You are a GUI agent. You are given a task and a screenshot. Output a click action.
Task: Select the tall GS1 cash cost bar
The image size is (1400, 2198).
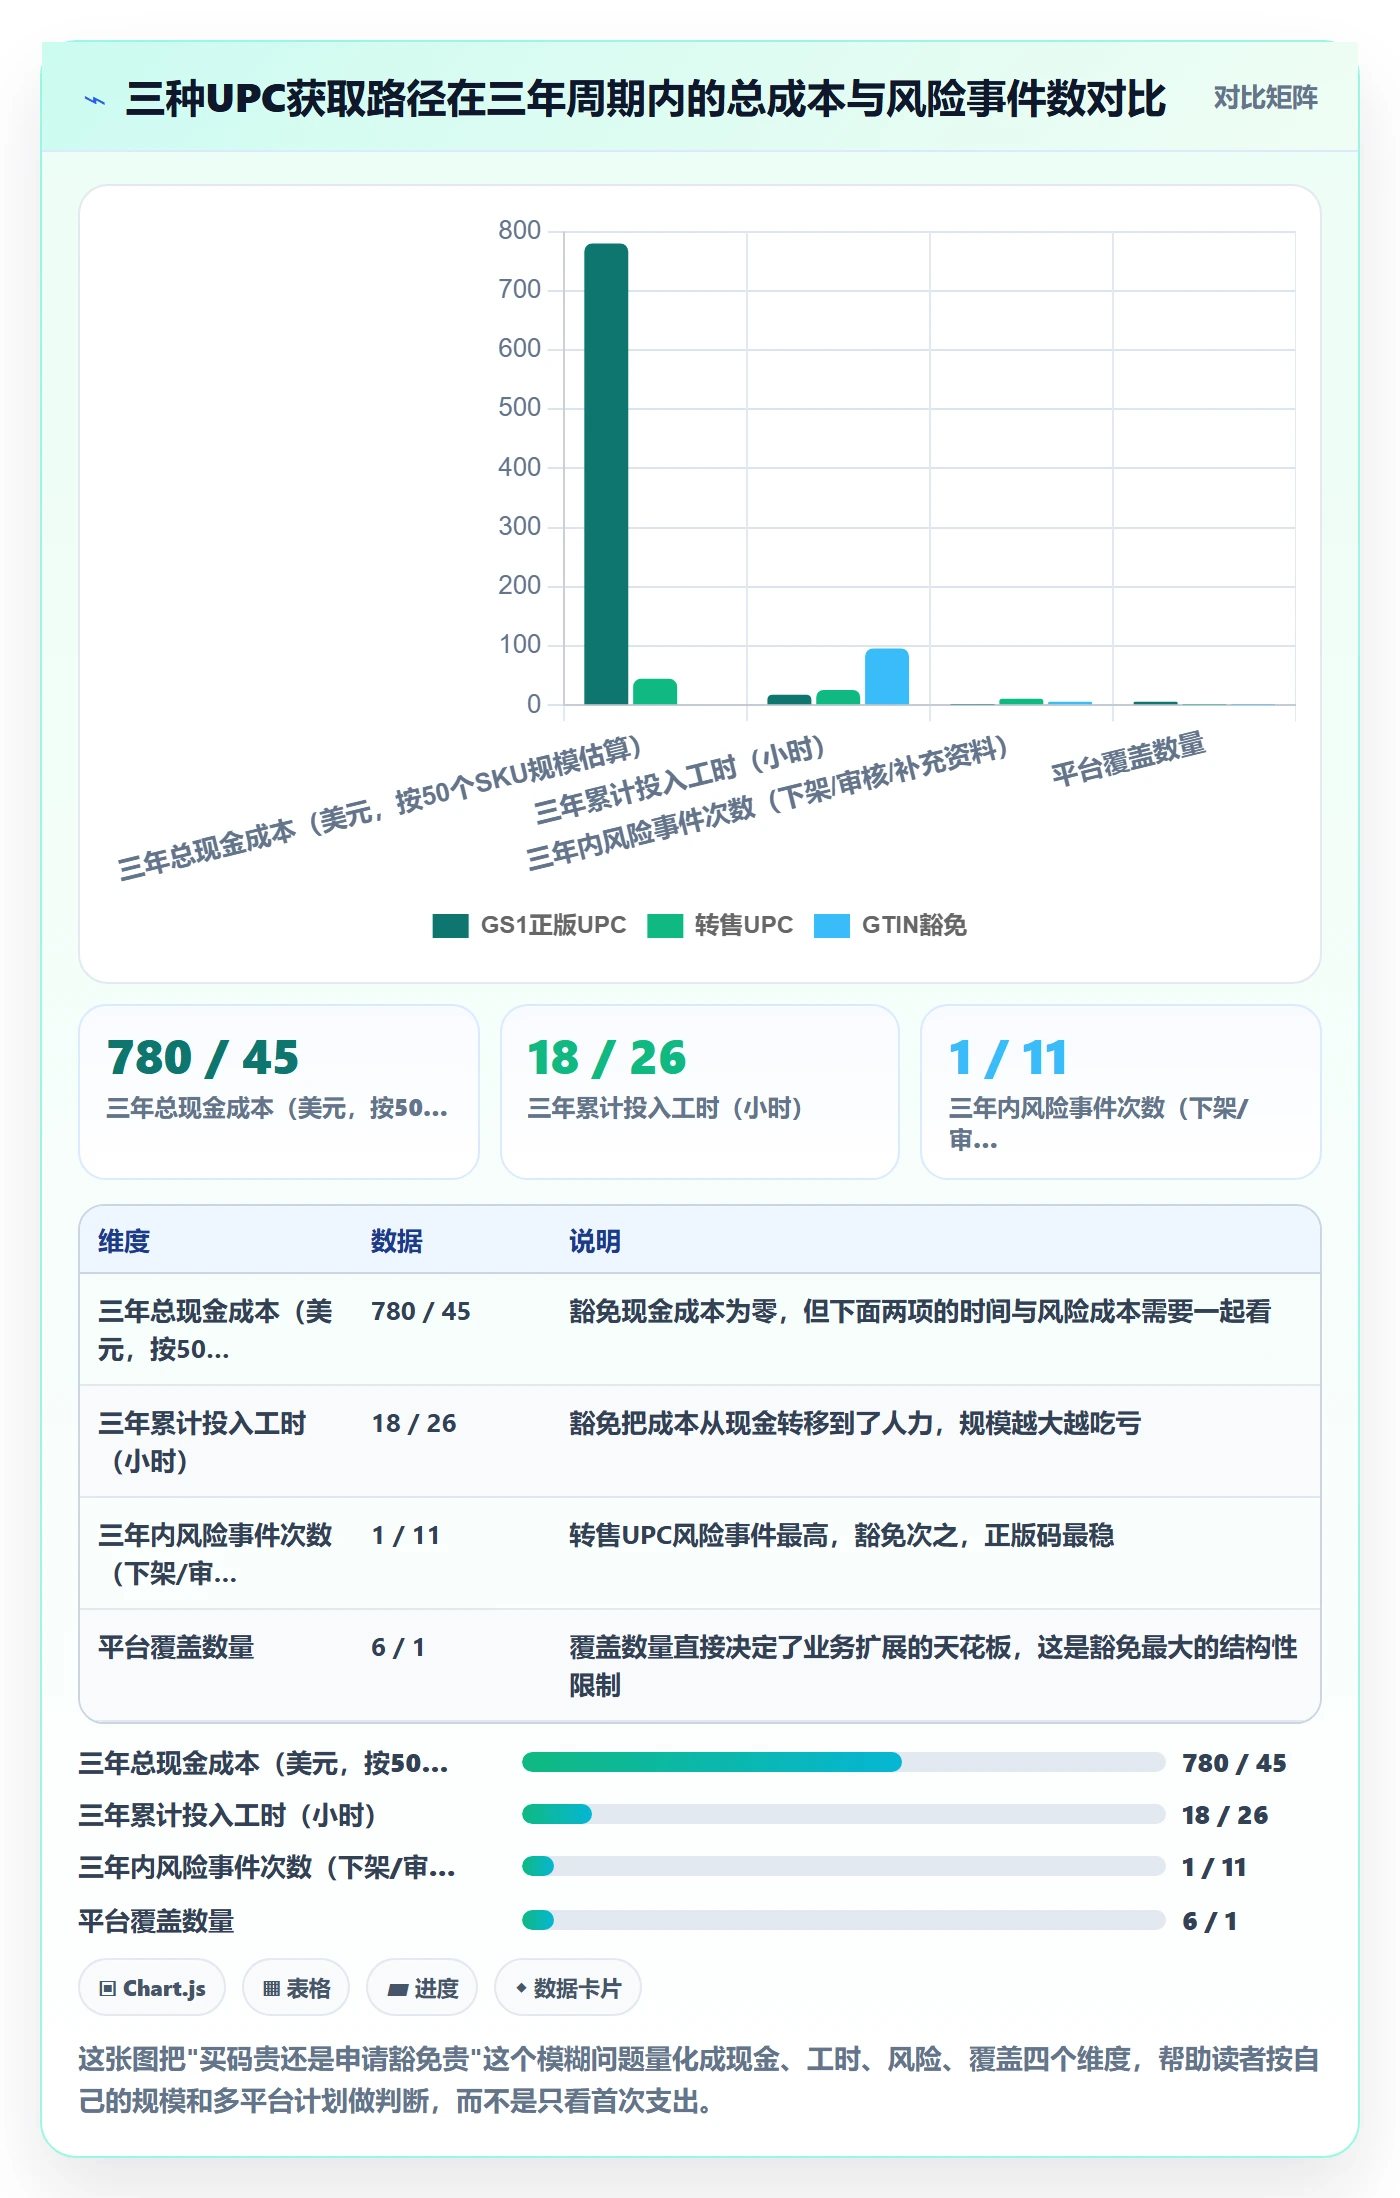[x=606, y=474]
